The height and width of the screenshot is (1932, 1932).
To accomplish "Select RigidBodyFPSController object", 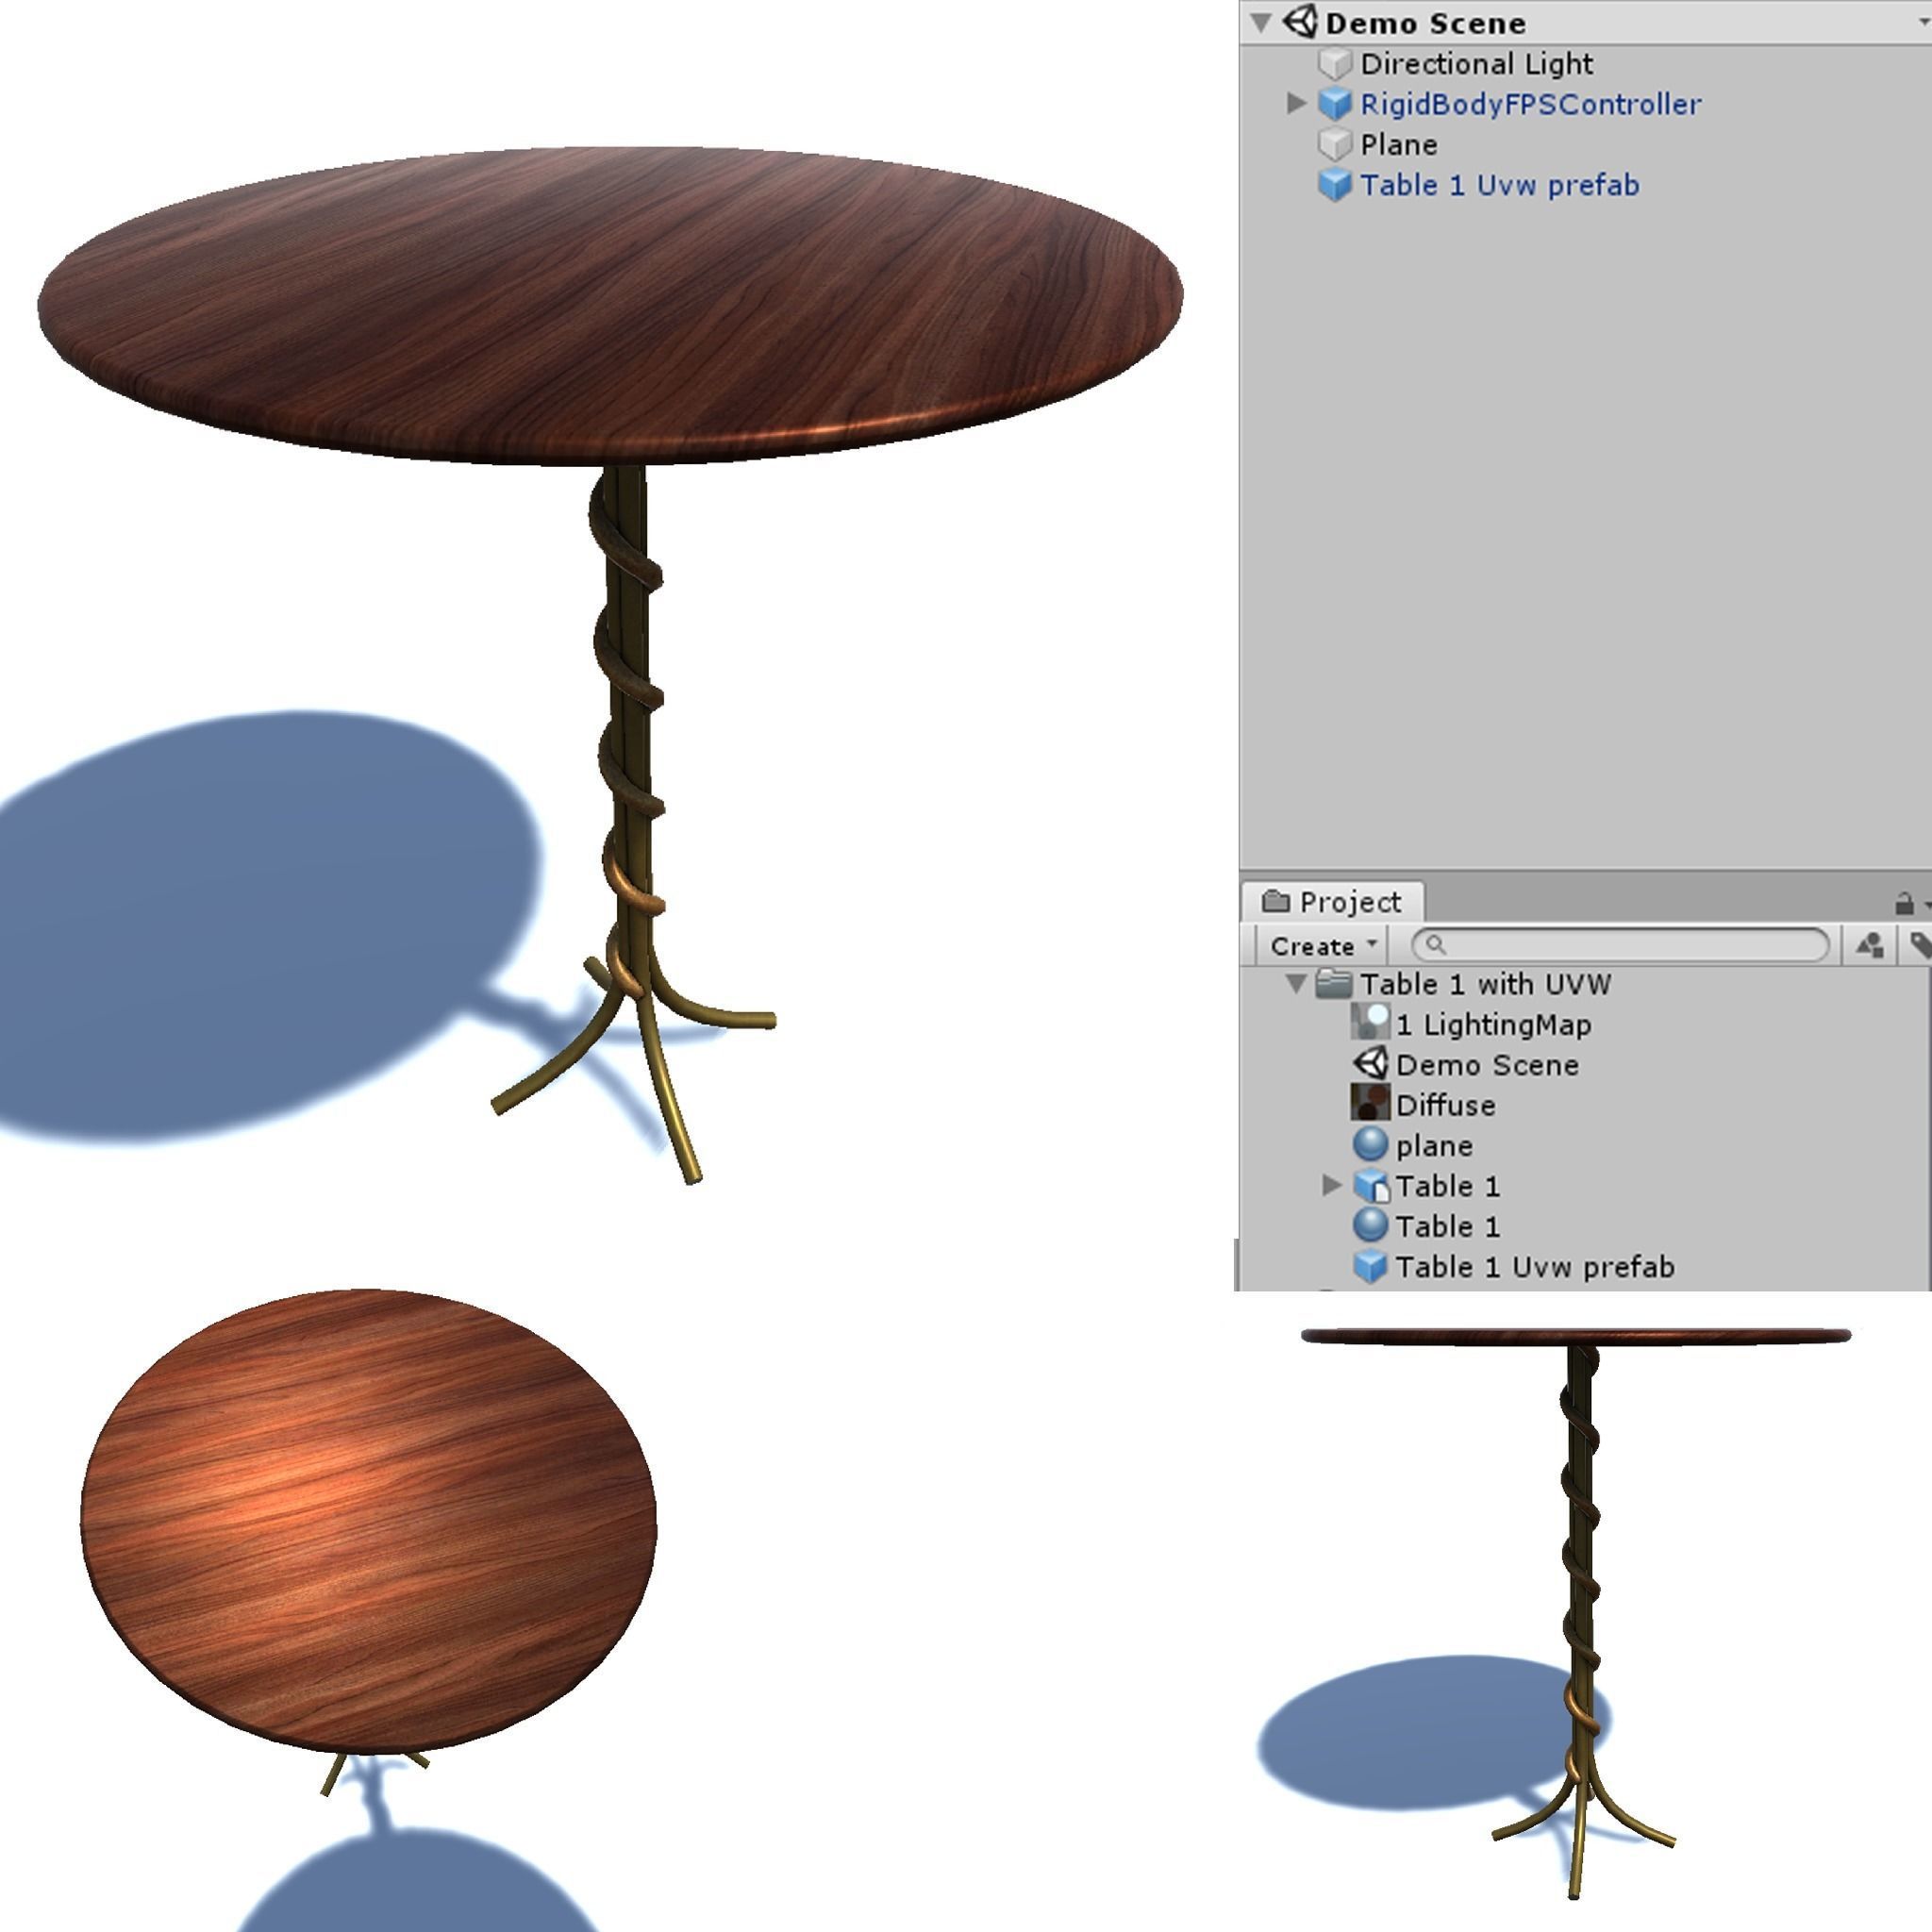I will point(1530,104).
